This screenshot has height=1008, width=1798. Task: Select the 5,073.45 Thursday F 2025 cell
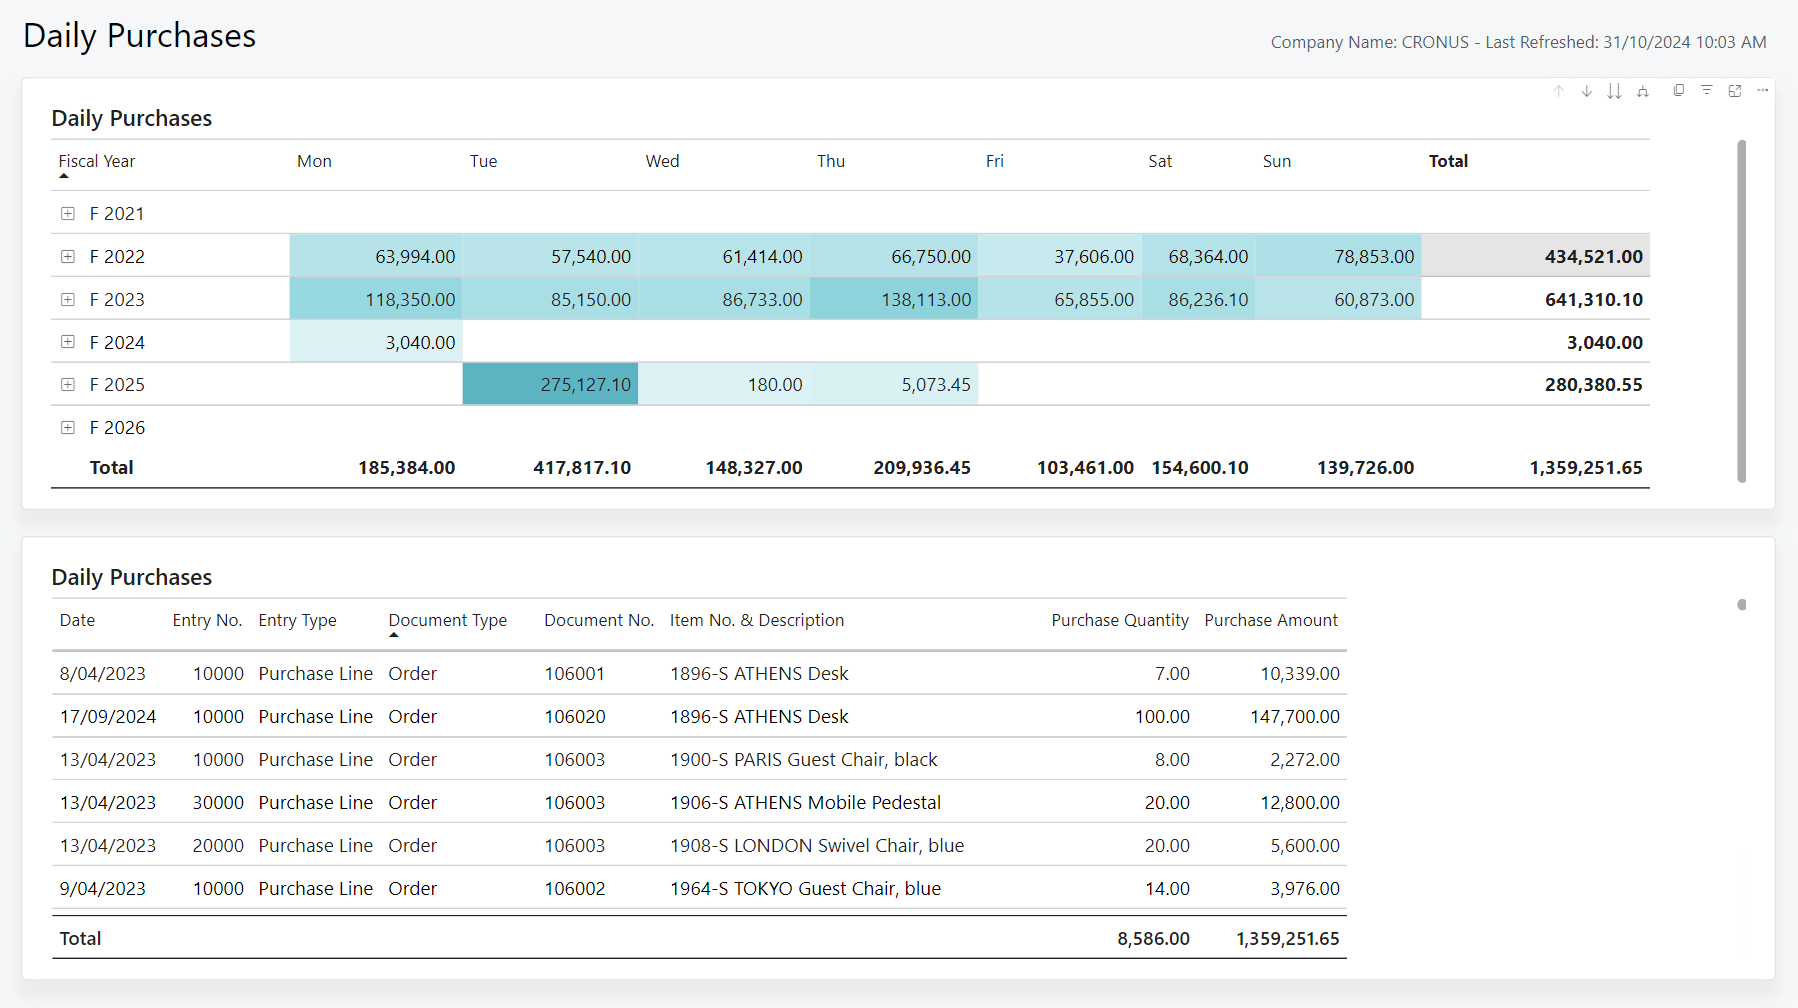[894, 384]
